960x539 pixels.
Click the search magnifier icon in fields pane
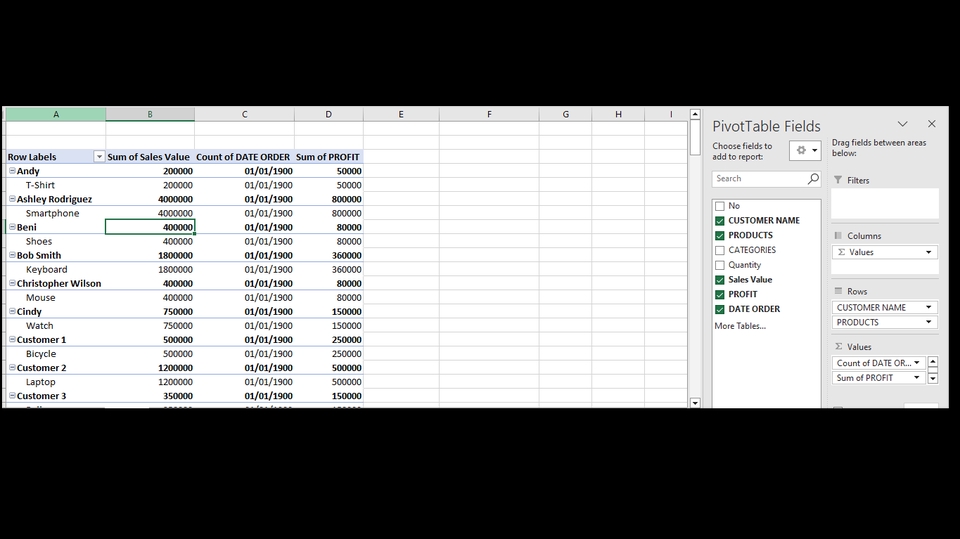click(813, 178)
